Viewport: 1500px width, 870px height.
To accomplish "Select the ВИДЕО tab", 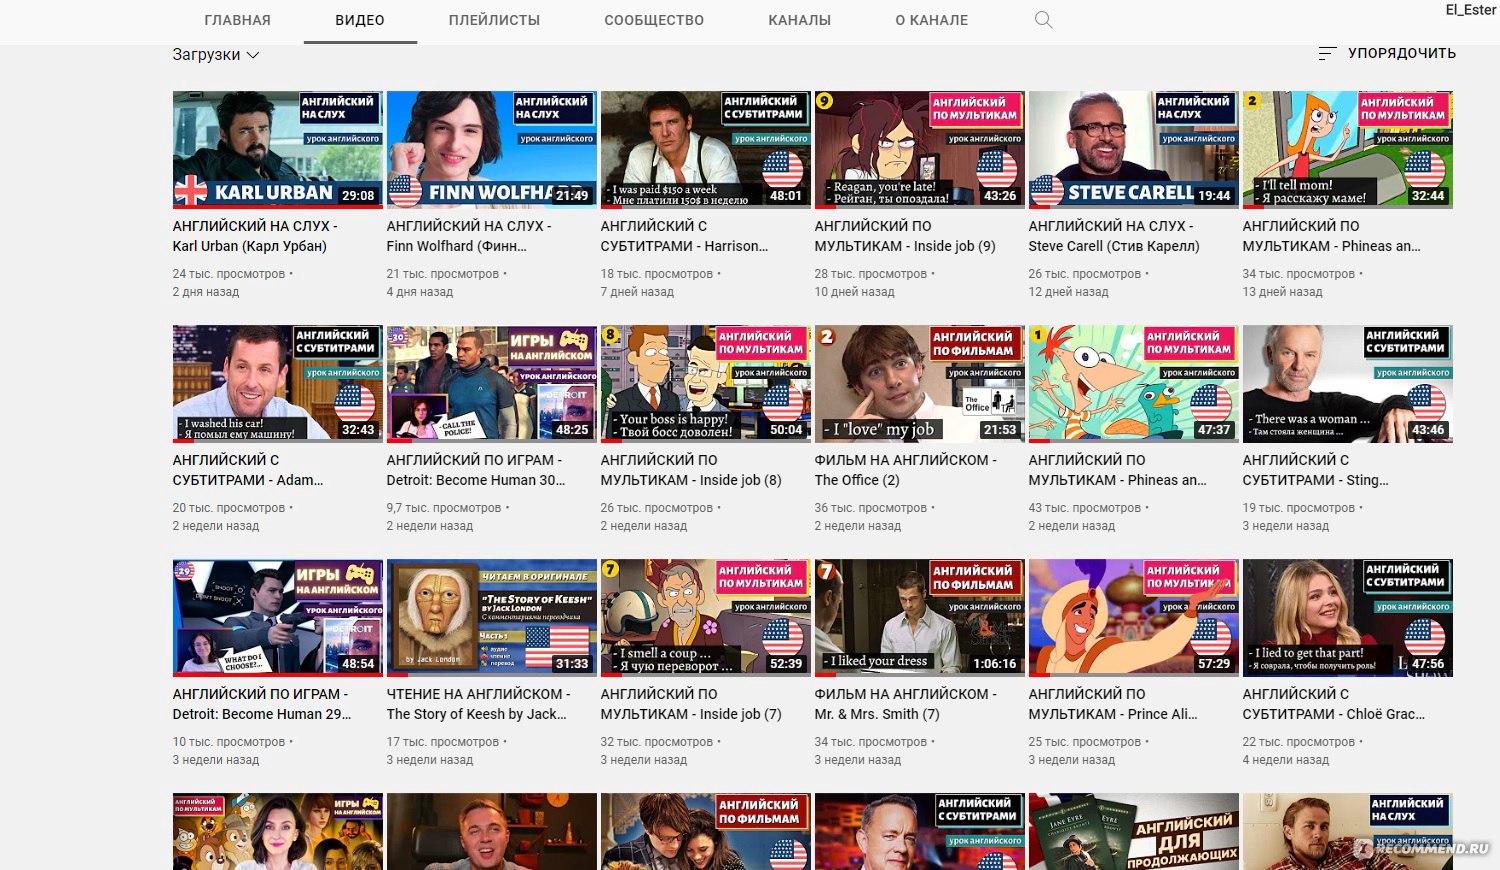I will point(360,20).
